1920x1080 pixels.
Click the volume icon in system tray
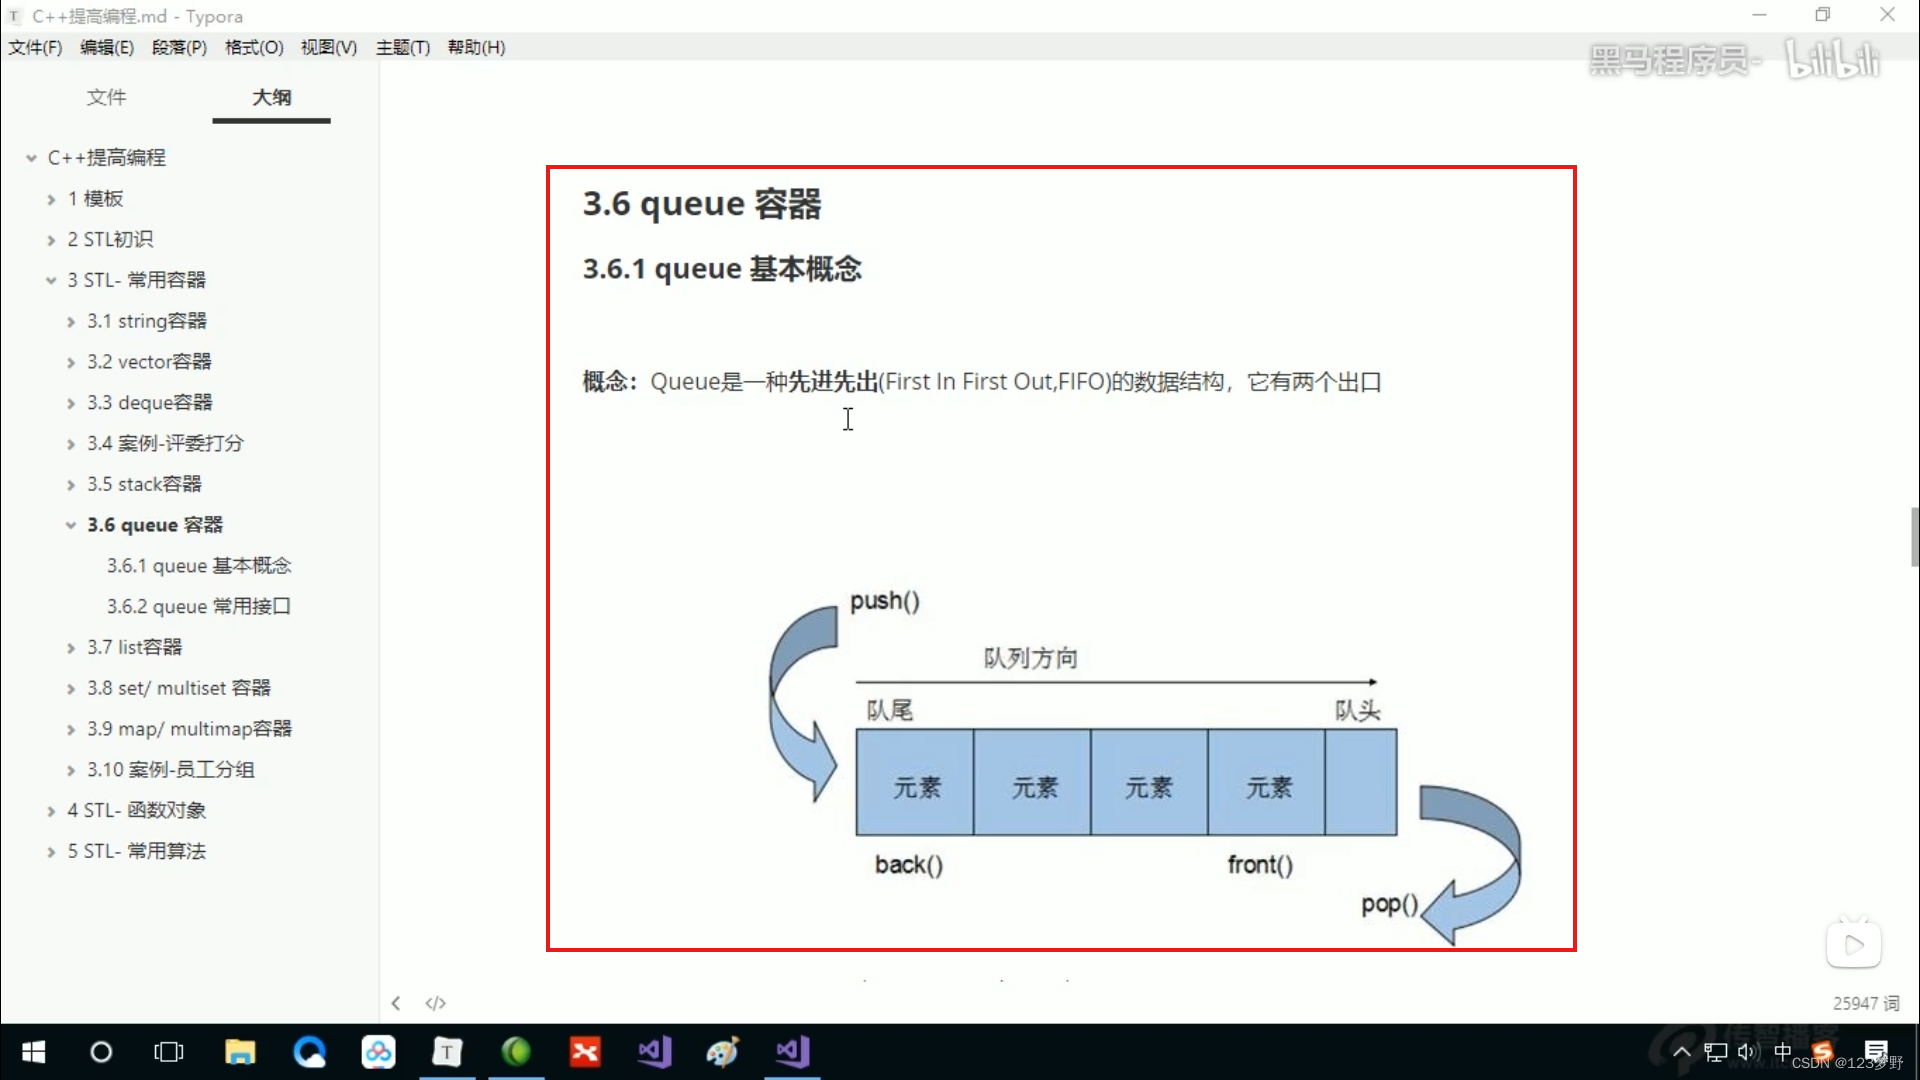coord(1747,1052)
